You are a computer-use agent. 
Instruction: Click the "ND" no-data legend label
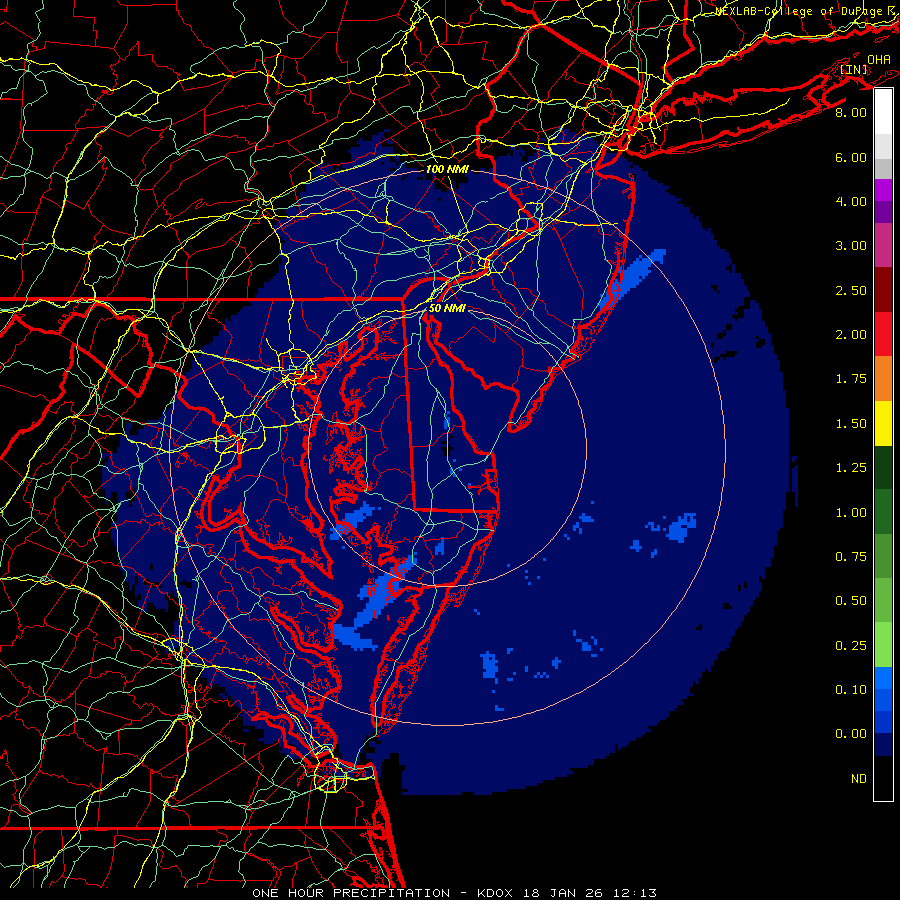click(859, 779)
